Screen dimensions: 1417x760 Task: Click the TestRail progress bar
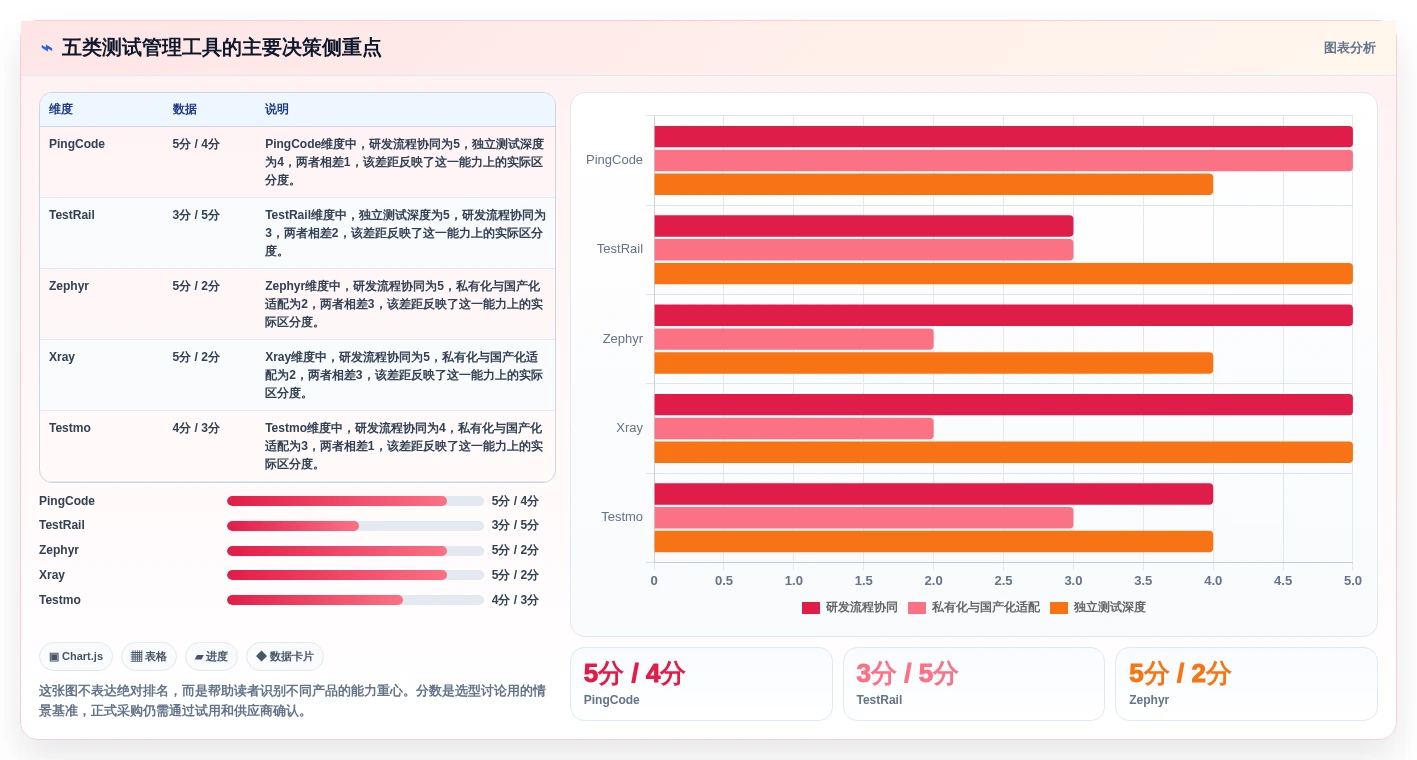(x=355, y=526)
